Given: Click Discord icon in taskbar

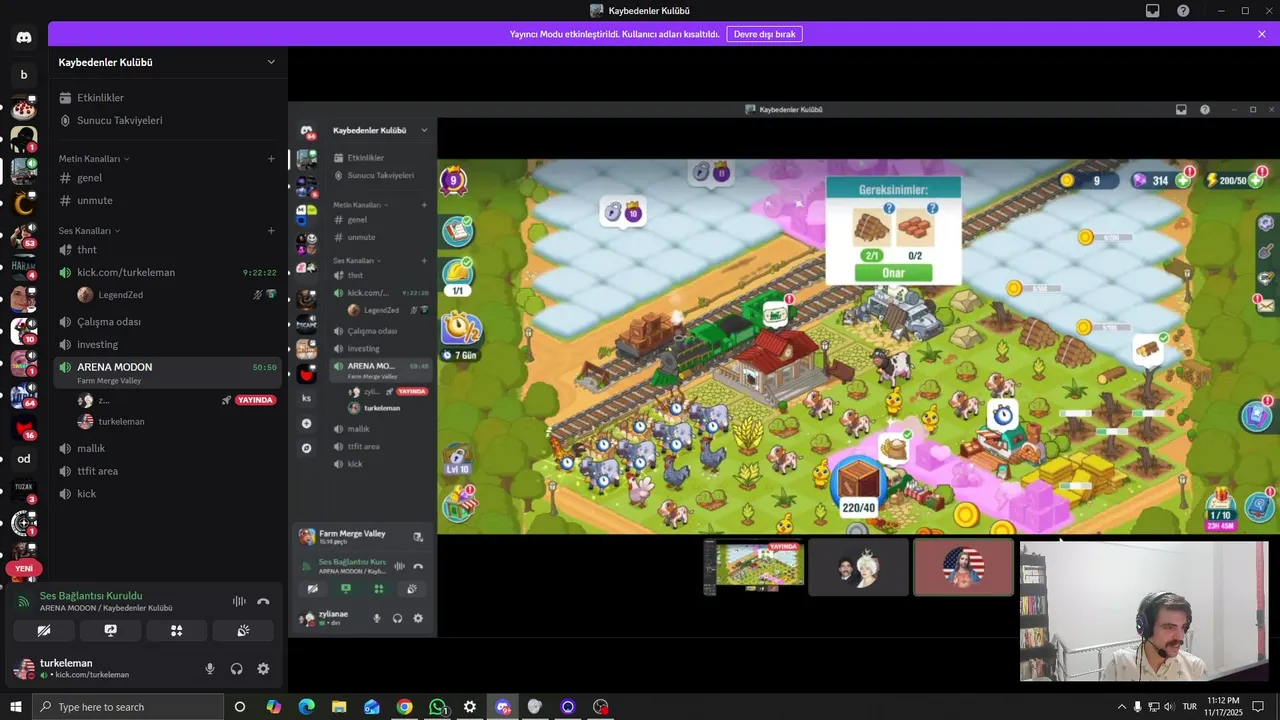Looking at the screenshot, I should pos(503,707).
